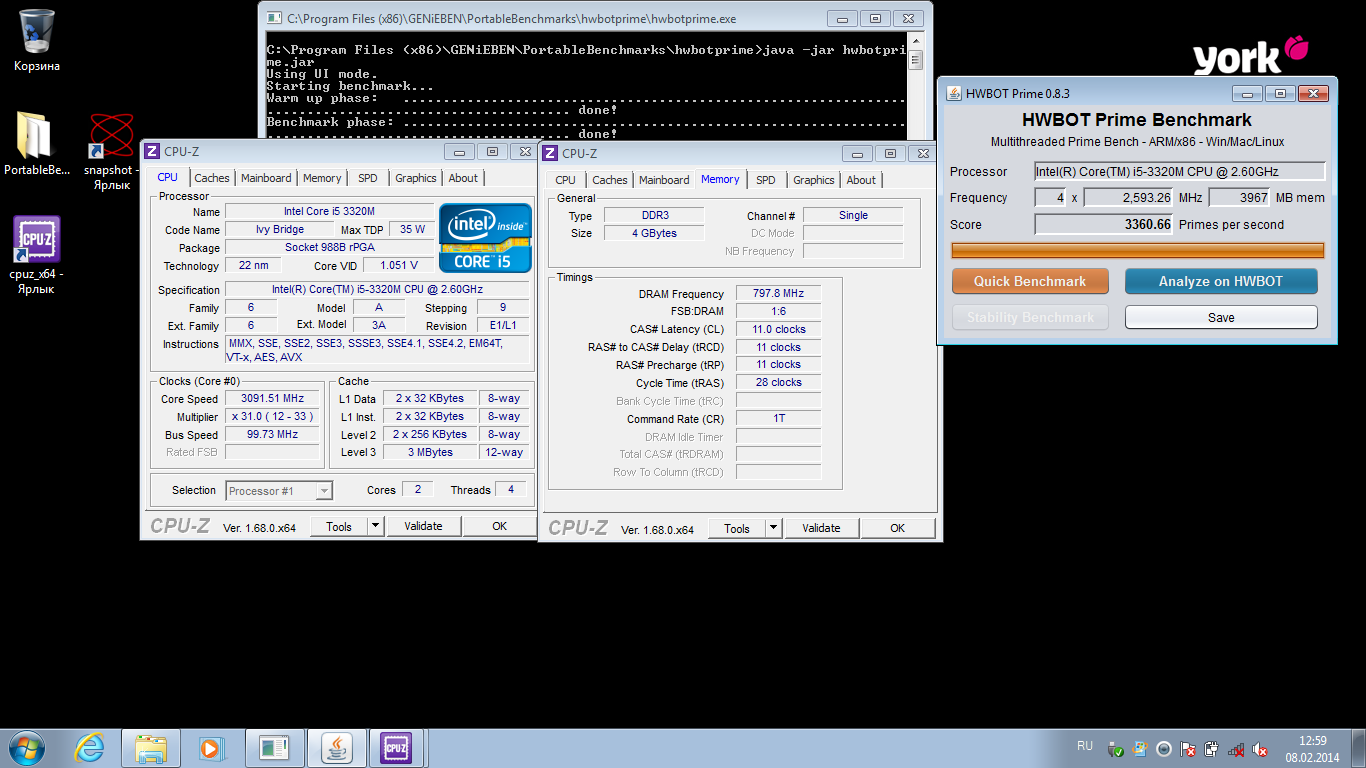The image size is (1366, 768).
Task: Click the Intel Core i5 logo
Action: pos(485,238)
